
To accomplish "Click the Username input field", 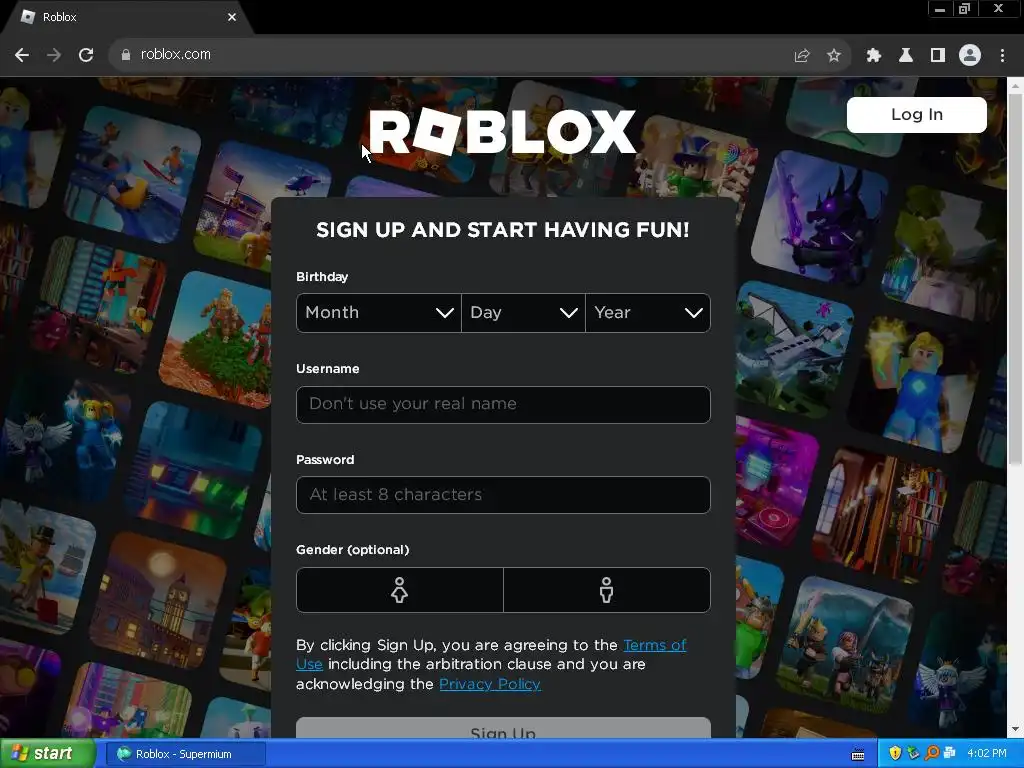I will (503, 404).
